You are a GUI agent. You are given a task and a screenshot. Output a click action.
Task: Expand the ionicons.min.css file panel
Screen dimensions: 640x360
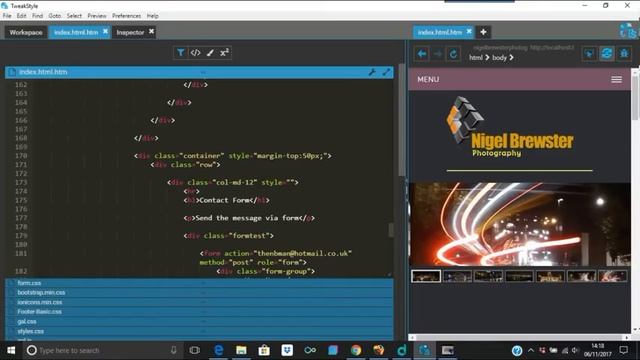click(x=199, y=302)
